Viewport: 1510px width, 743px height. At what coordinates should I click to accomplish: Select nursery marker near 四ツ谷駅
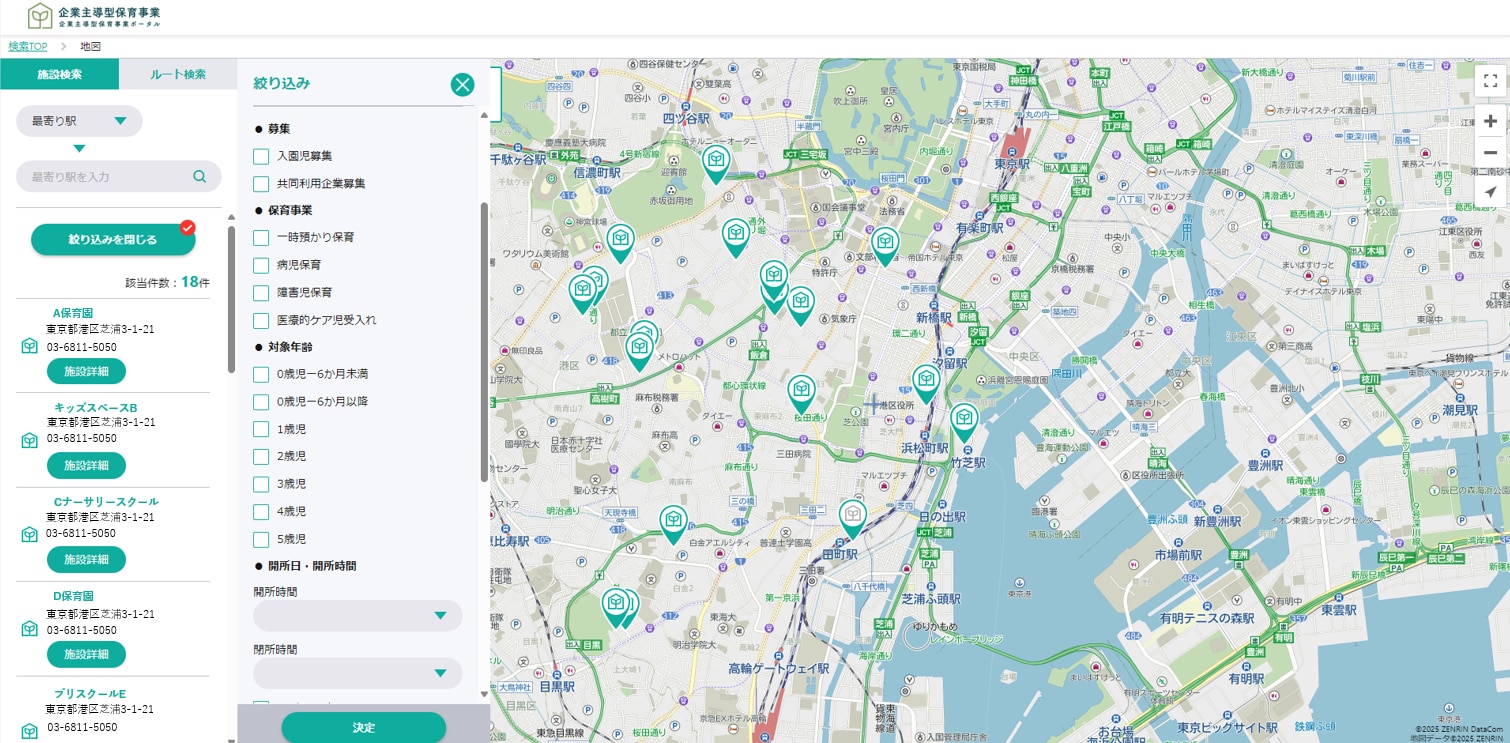click(x=716, y=164)
